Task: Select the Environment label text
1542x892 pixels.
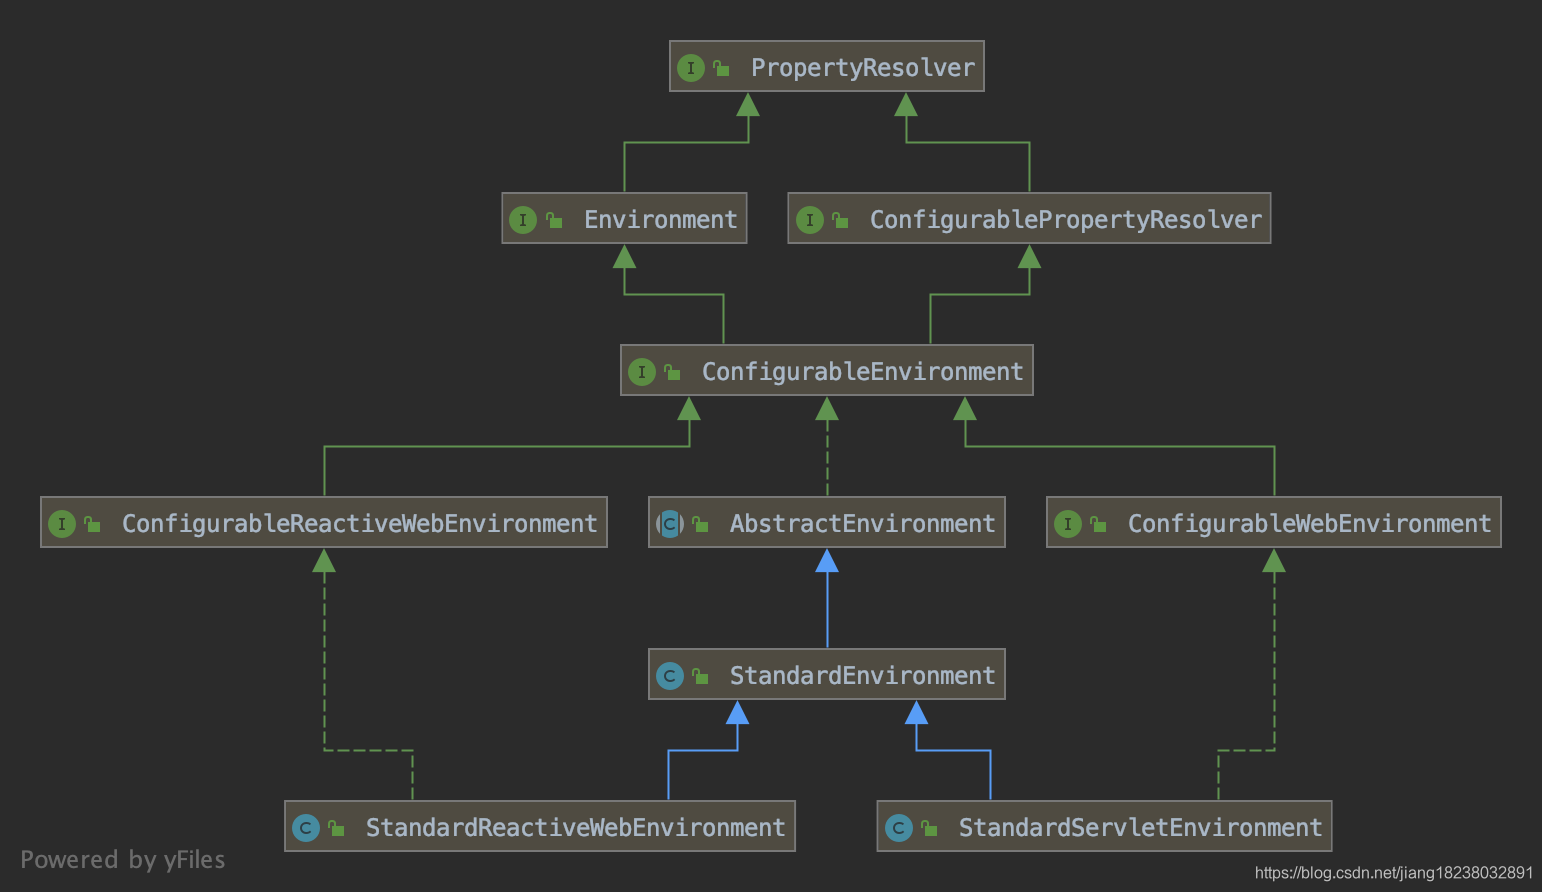Action: pyautogui.click(x=661, y=220)
